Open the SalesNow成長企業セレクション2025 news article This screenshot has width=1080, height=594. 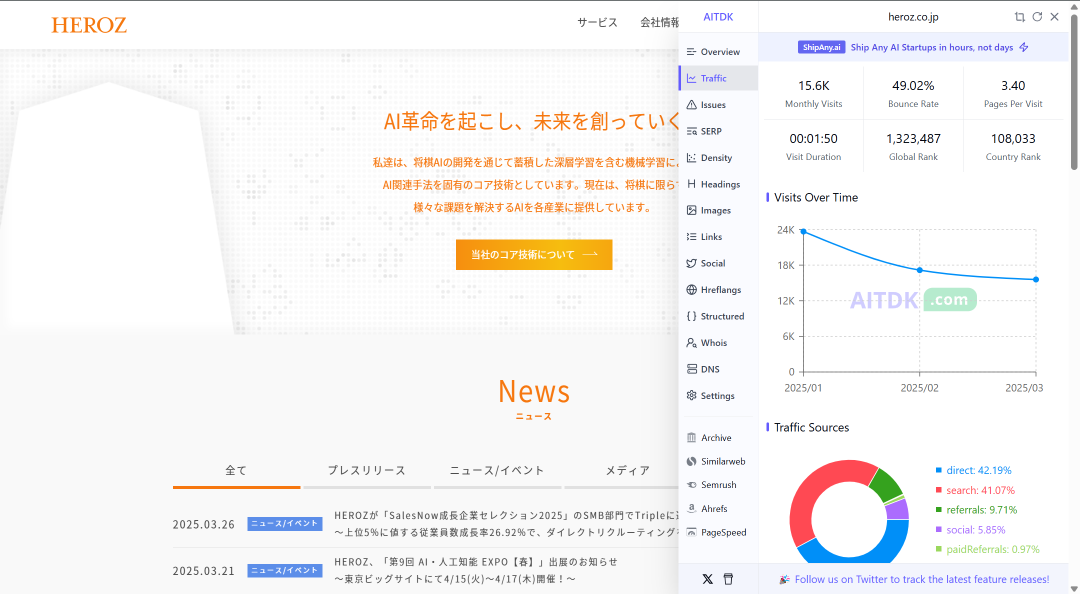(506, 524)
